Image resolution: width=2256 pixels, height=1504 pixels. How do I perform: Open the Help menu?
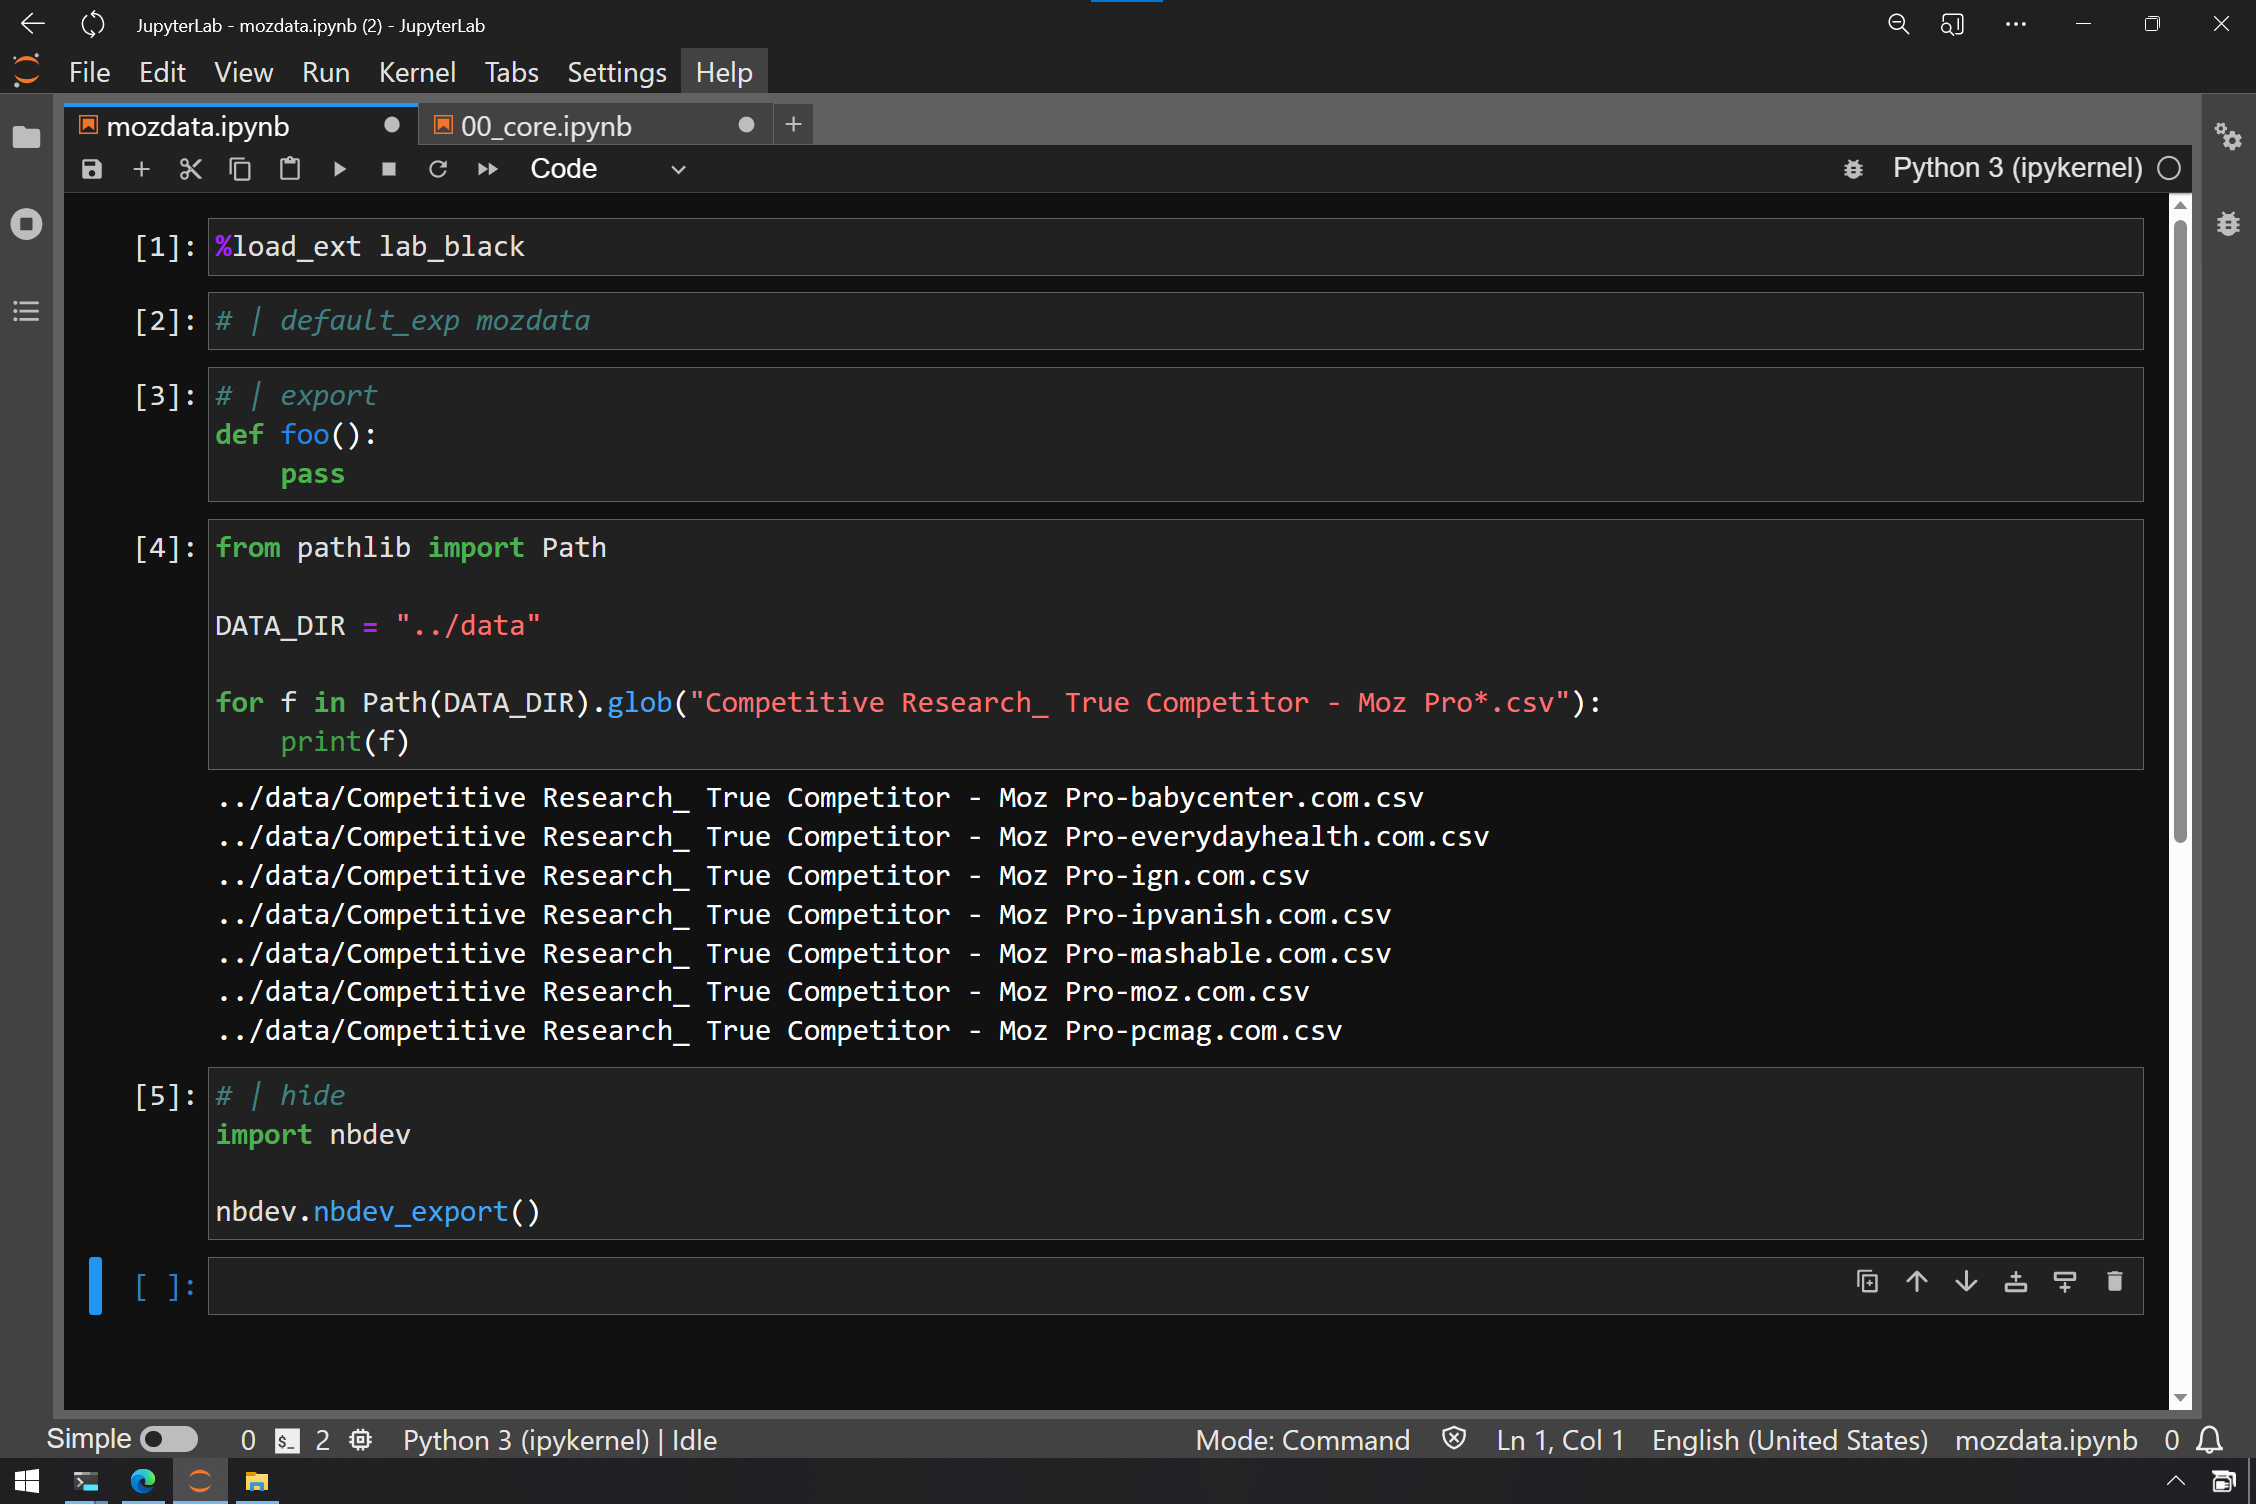tap(724, 72)
